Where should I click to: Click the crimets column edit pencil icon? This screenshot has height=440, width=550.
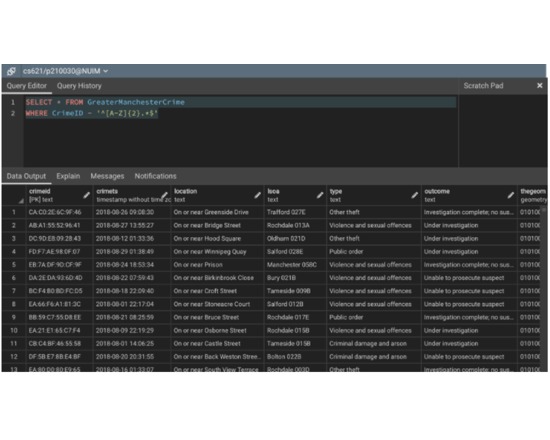(164, 195)
